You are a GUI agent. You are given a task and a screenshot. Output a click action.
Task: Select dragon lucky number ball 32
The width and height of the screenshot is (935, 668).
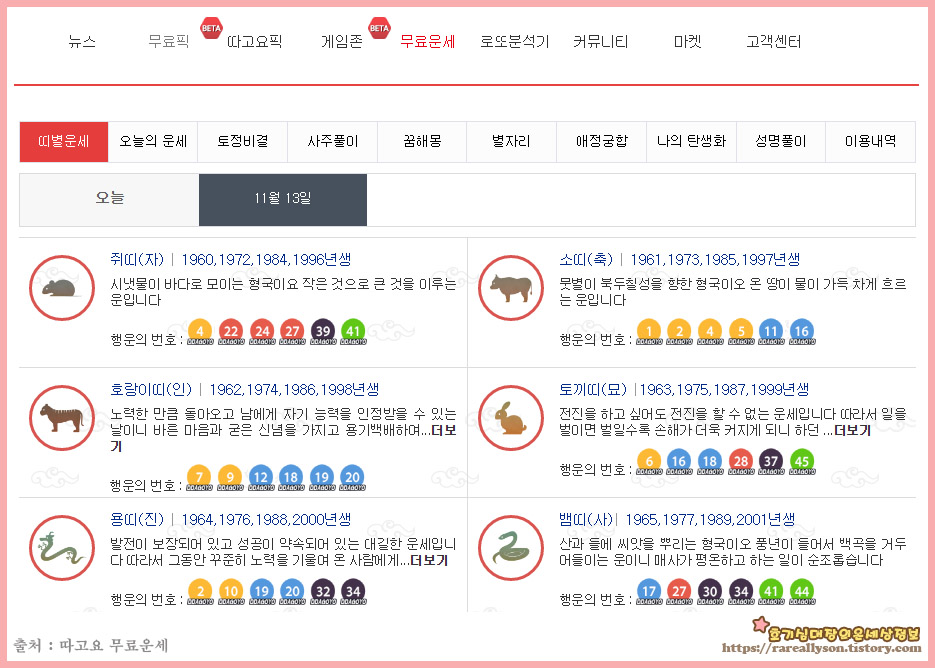[323, 592]
